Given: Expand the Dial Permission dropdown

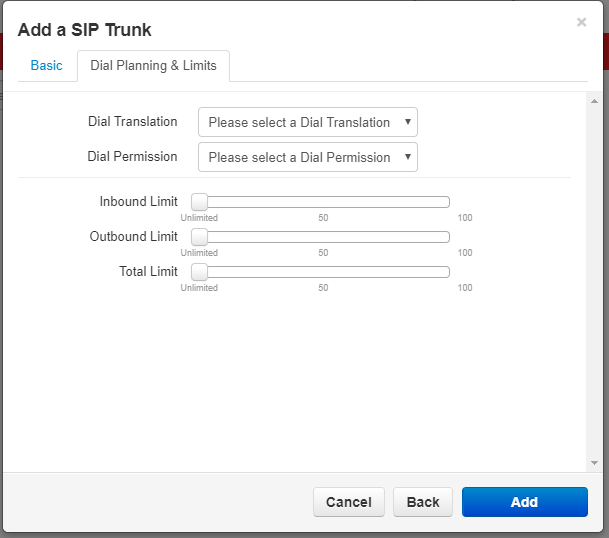Looking at the screenshot, I should 307,157.
